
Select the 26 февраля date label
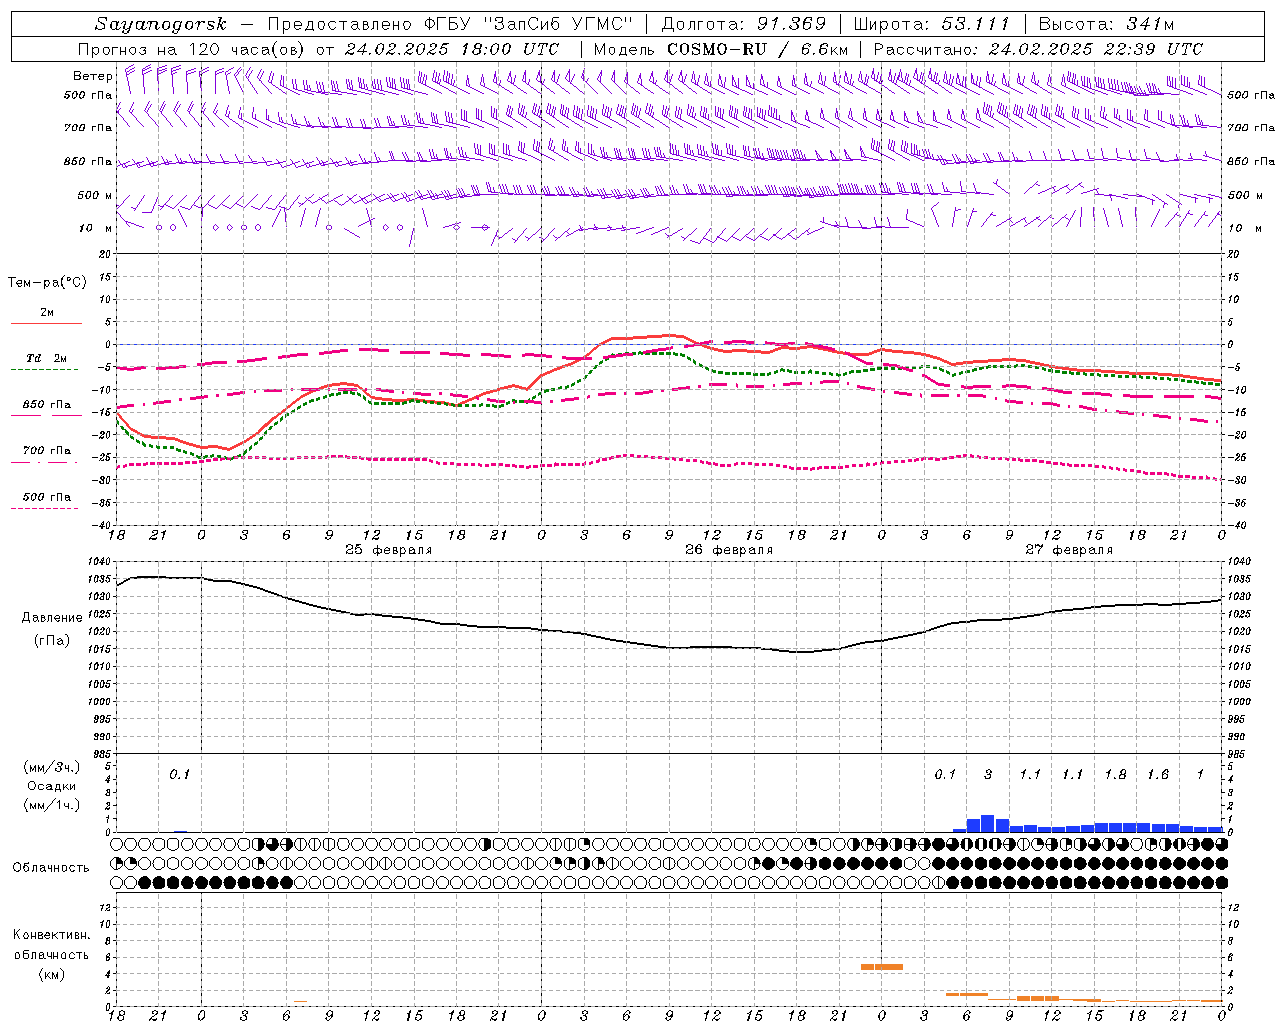click(x=729, y=550)
